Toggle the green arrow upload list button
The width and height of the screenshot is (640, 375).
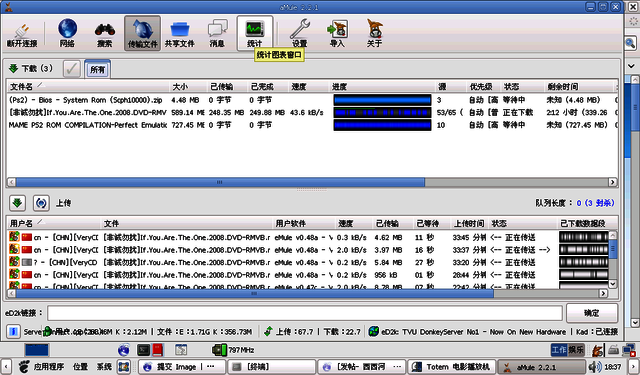[x=17, y=203]
